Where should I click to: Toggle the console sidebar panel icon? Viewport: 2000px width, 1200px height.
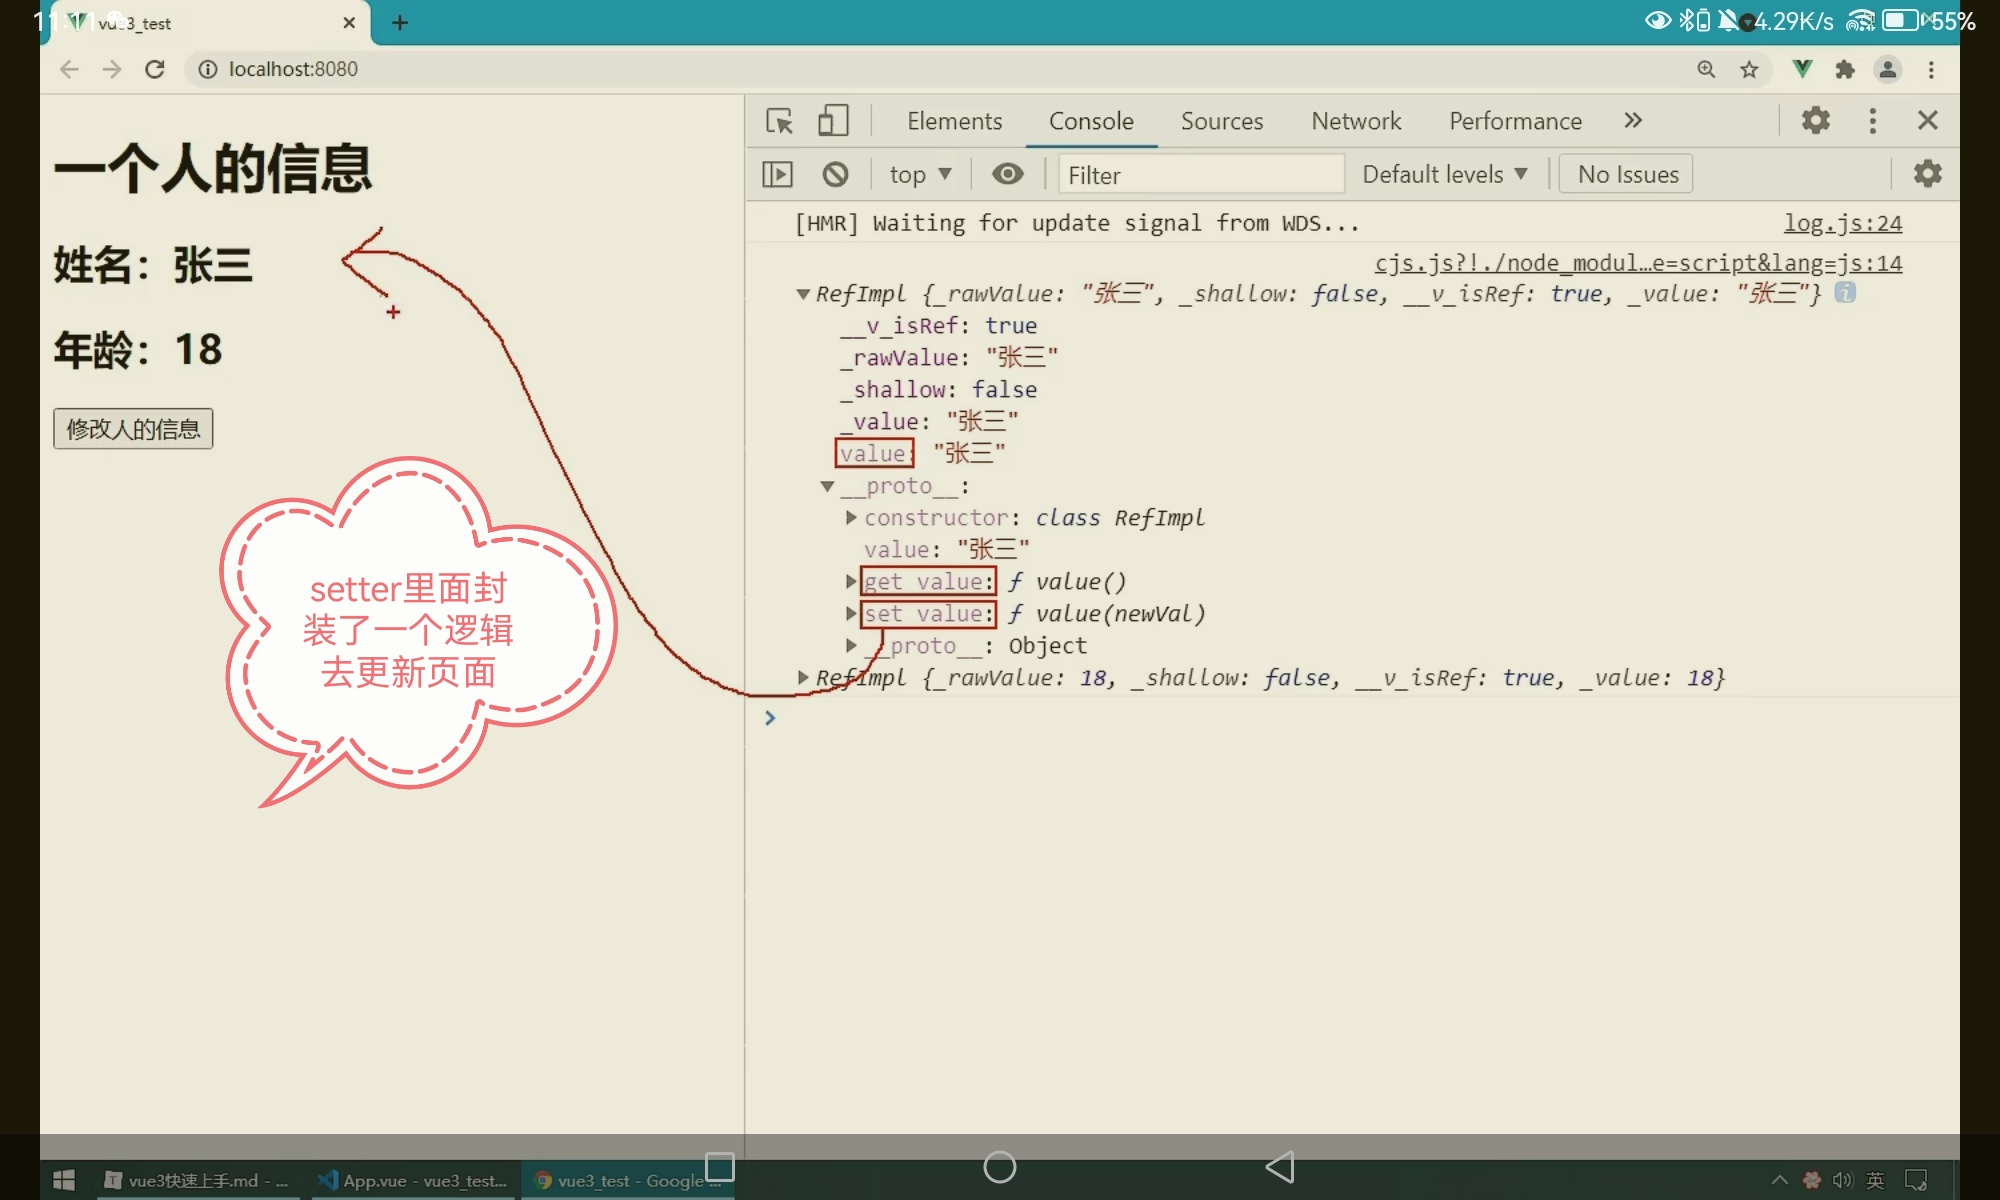click(777, 175)
